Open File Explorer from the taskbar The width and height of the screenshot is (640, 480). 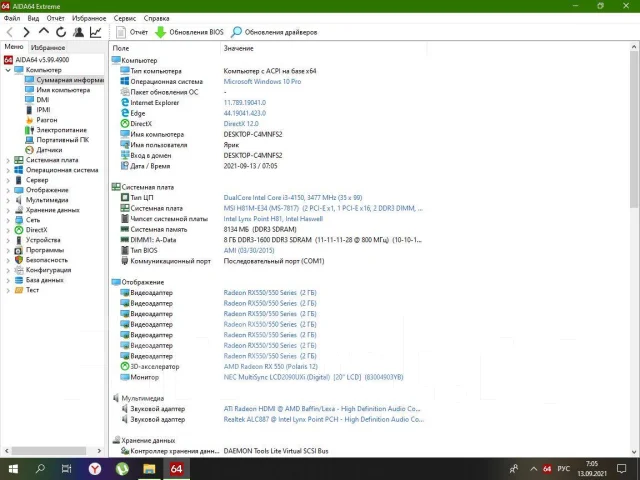149,469
